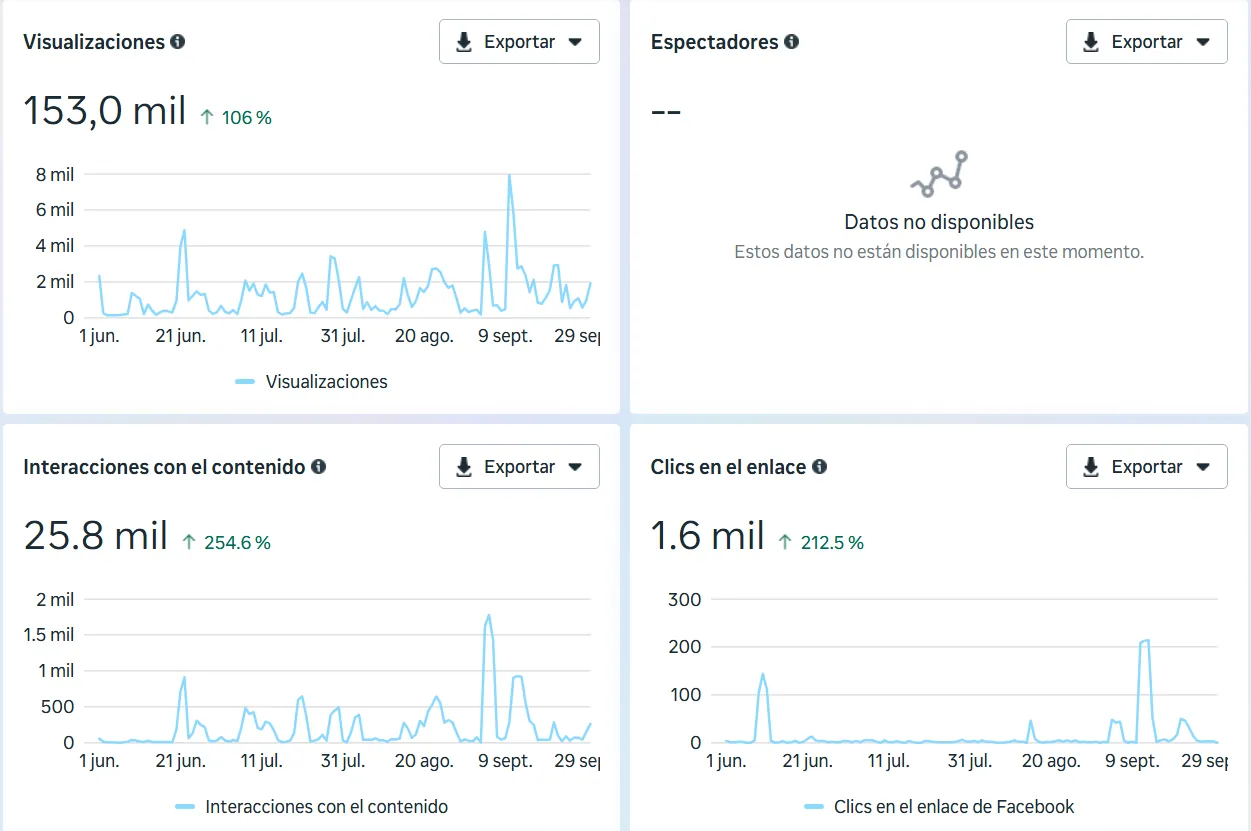1251x831 pixels.
Task: Click Visualizaciones legend label under the chart
Action: (x=326, y=382)
